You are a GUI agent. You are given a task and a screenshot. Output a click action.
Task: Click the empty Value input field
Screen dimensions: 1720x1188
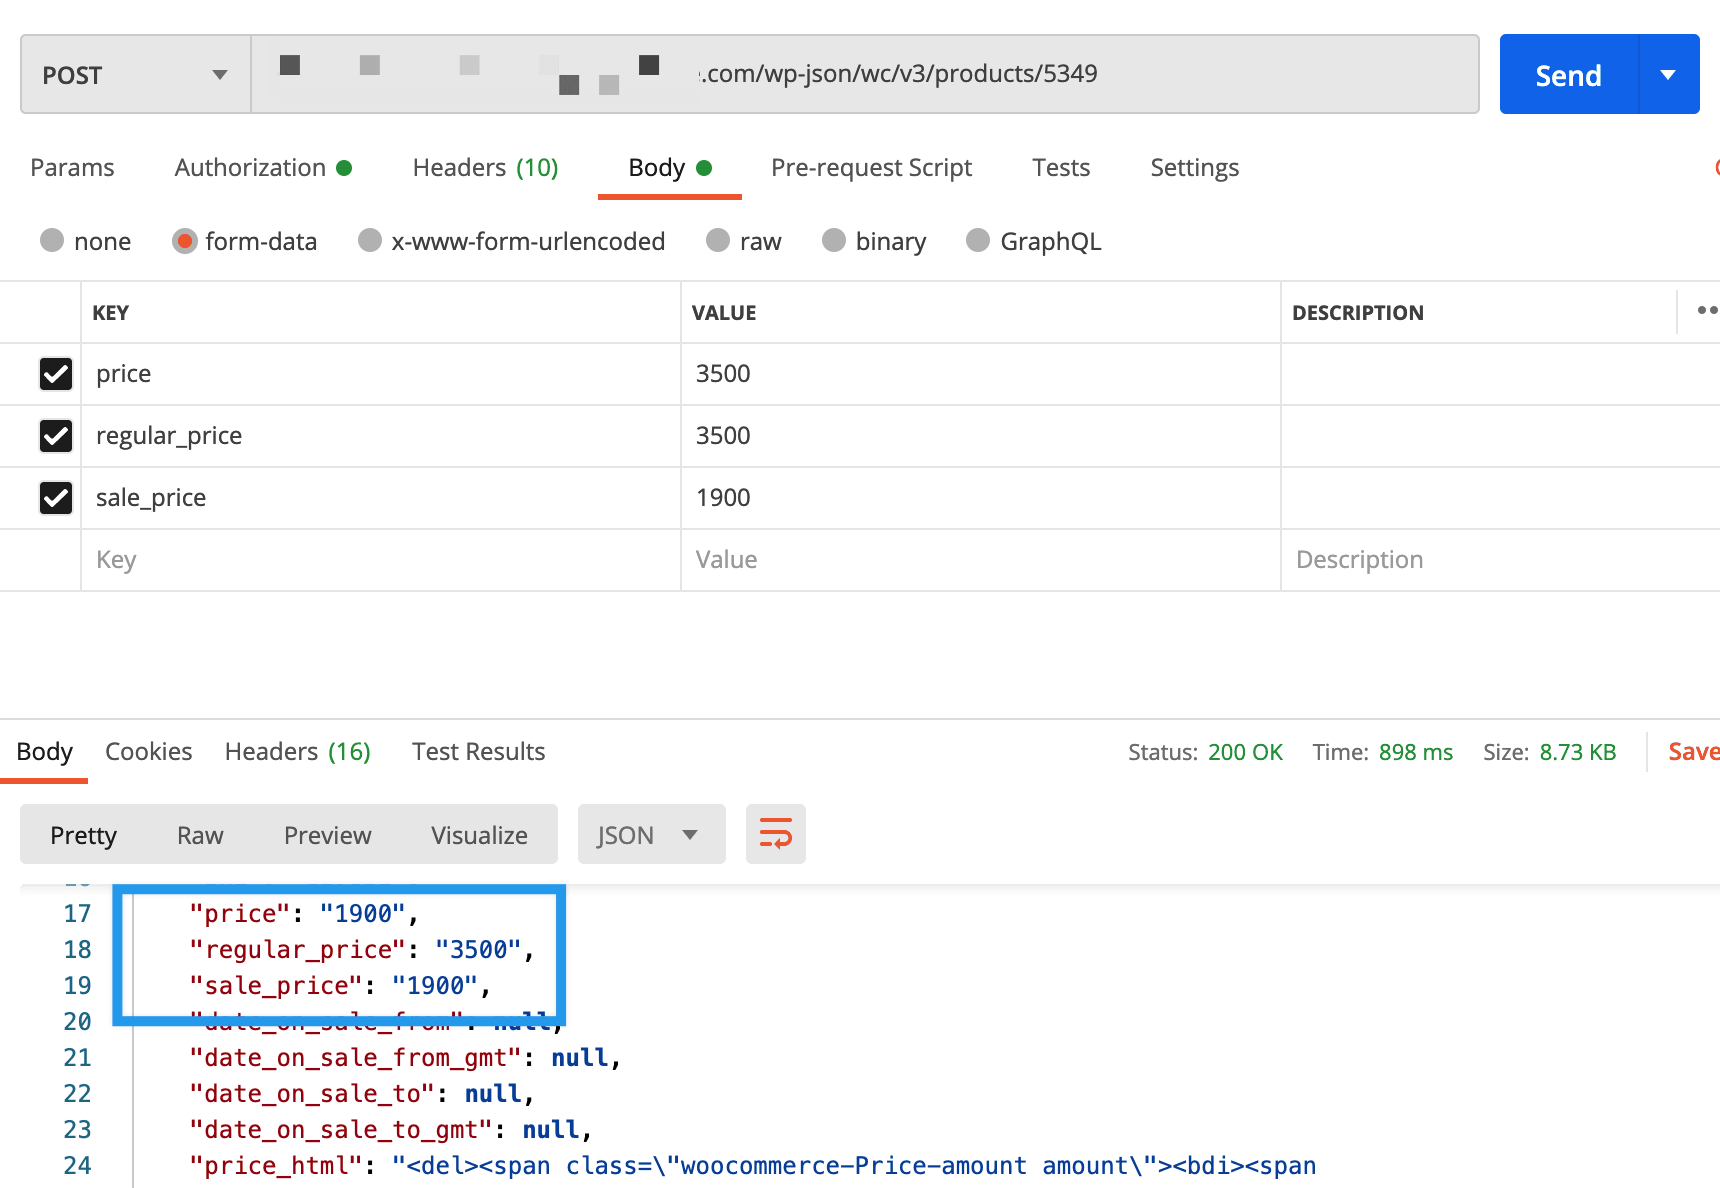(981, 560)
